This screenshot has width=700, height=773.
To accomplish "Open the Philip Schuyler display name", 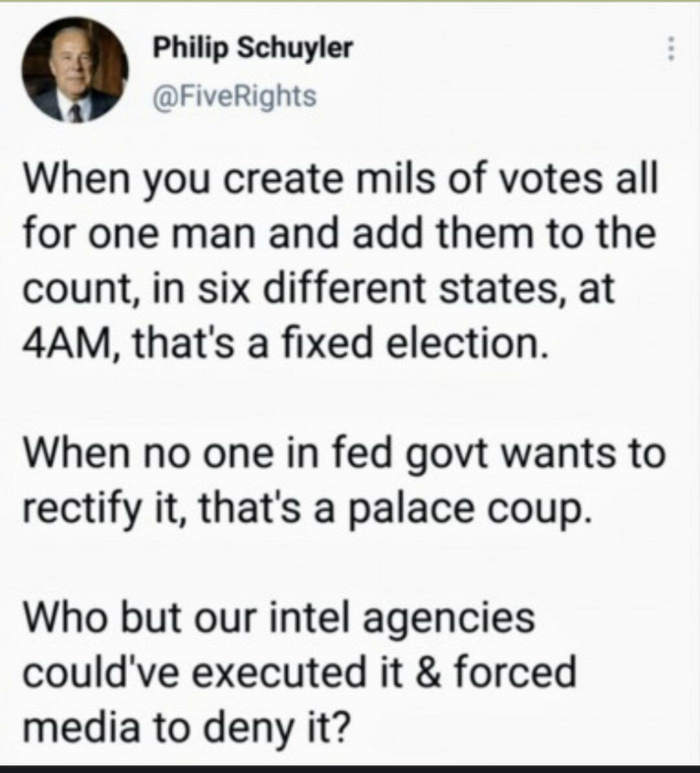I will point(252,48).
